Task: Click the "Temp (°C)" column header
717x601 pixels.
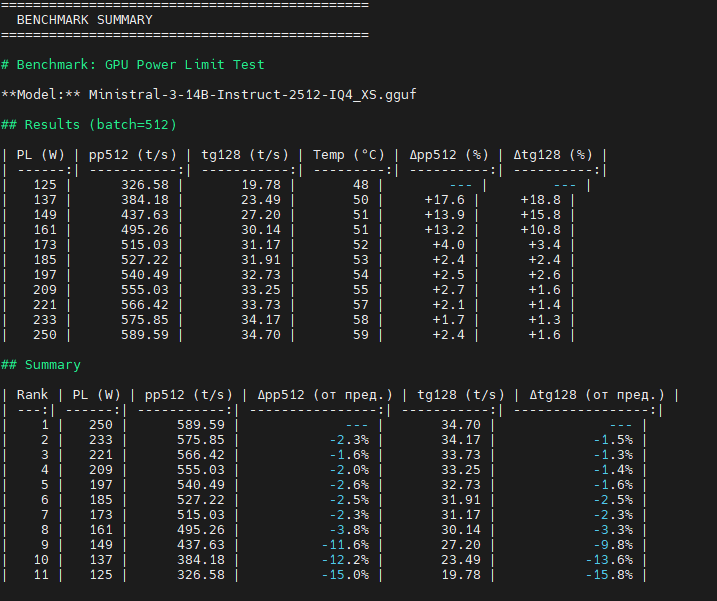Action: coord(349,155)
